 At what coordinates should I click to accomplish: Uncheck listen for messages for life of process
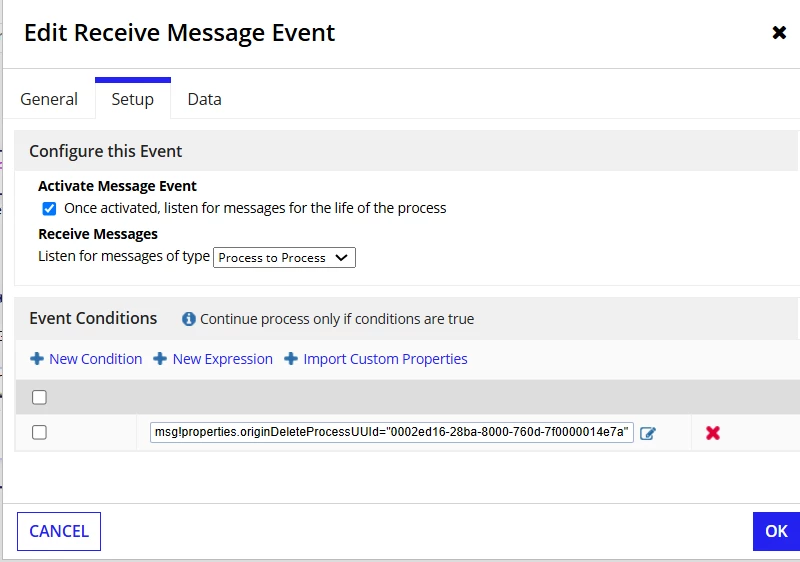[x=49, y=209]
